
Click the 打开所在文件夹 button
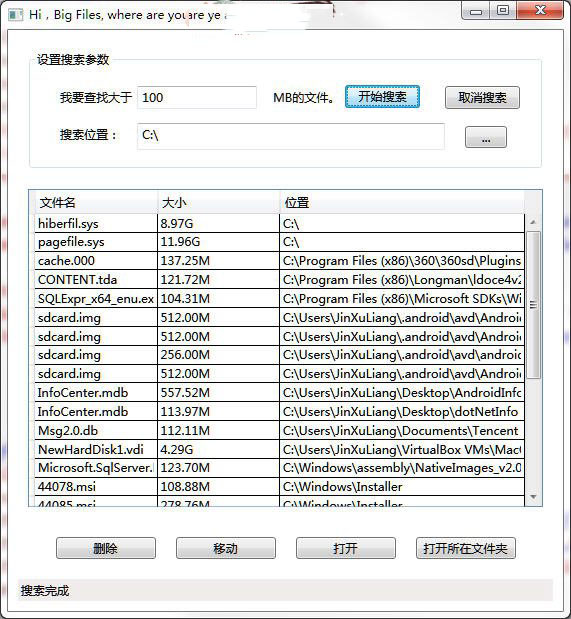point(466,548)
